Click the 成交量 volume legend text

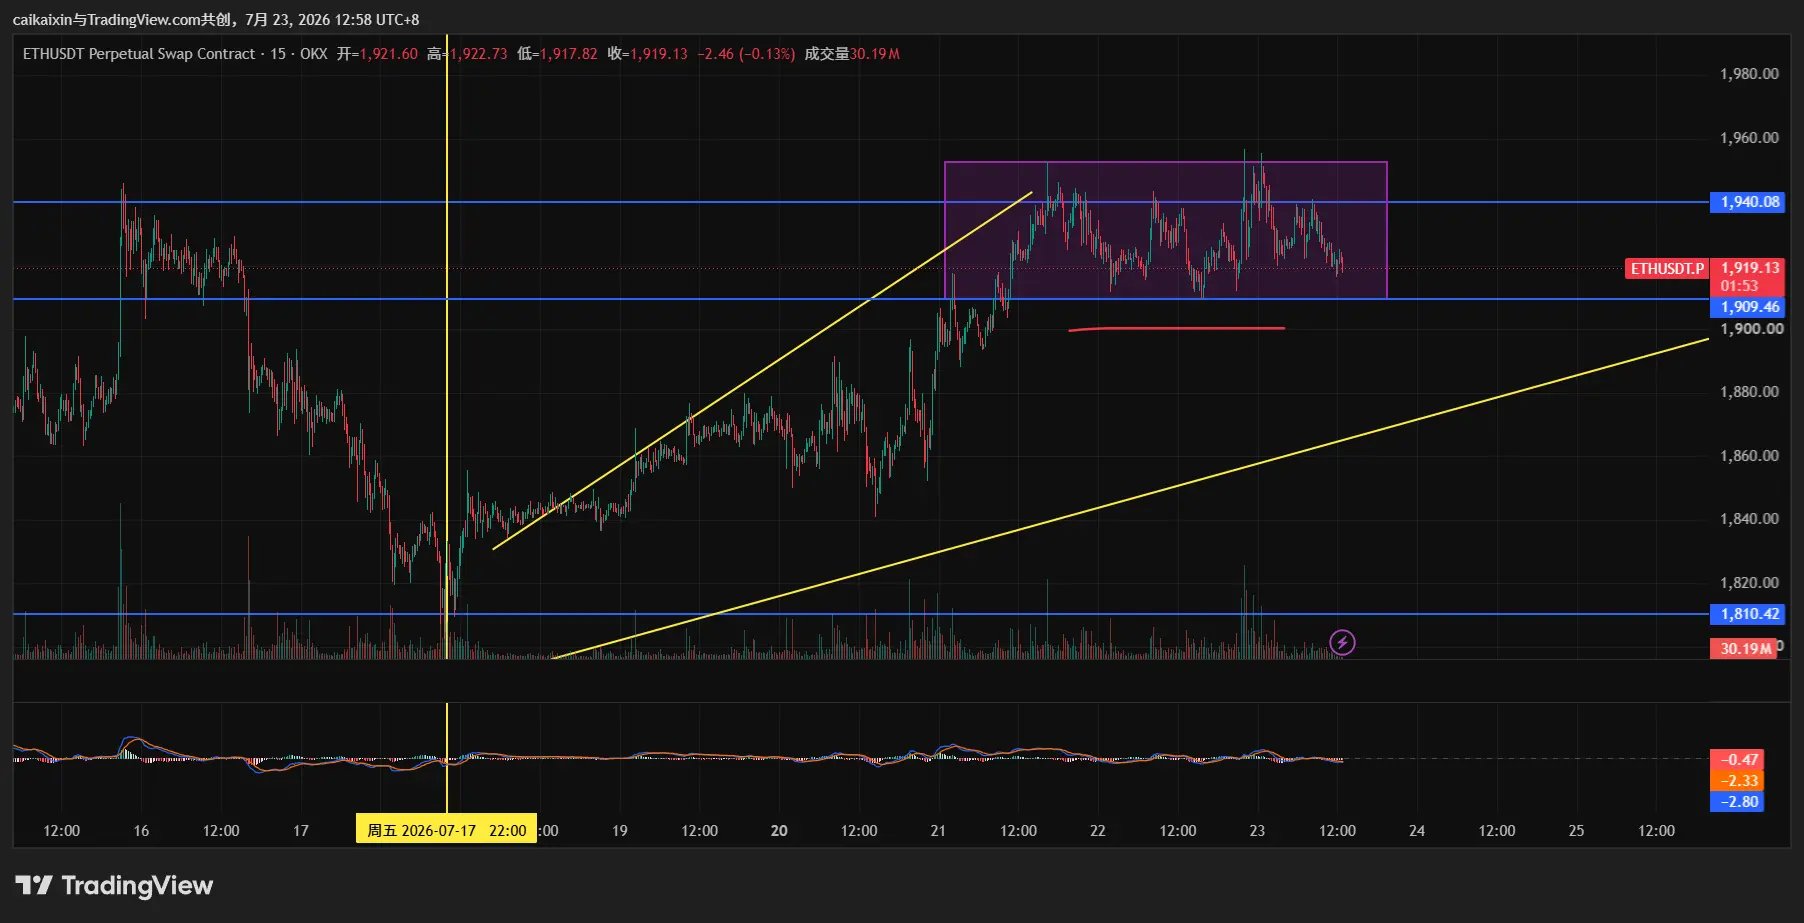(826, 54)
